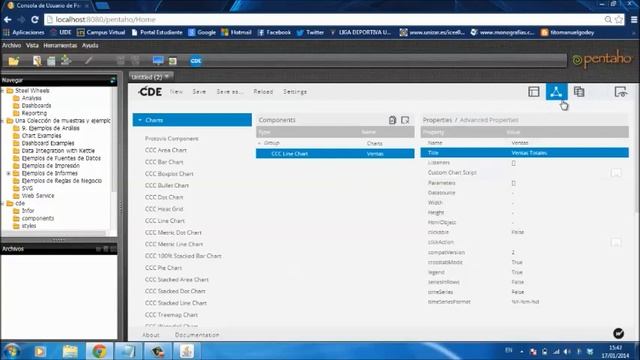The image size is (640, 360).
Task: Click the round badge icon at bottom right of CDE
Action: (618, 333)
